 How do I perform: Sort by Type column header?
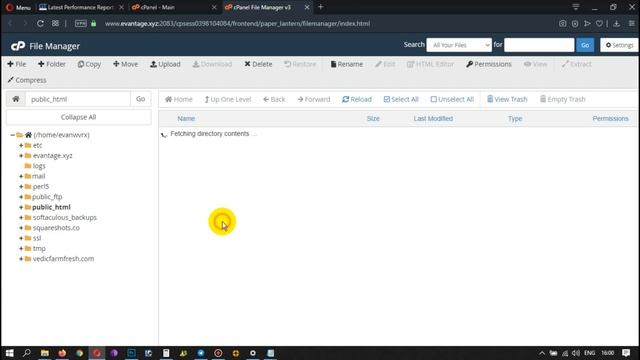(x=515, y=118)
